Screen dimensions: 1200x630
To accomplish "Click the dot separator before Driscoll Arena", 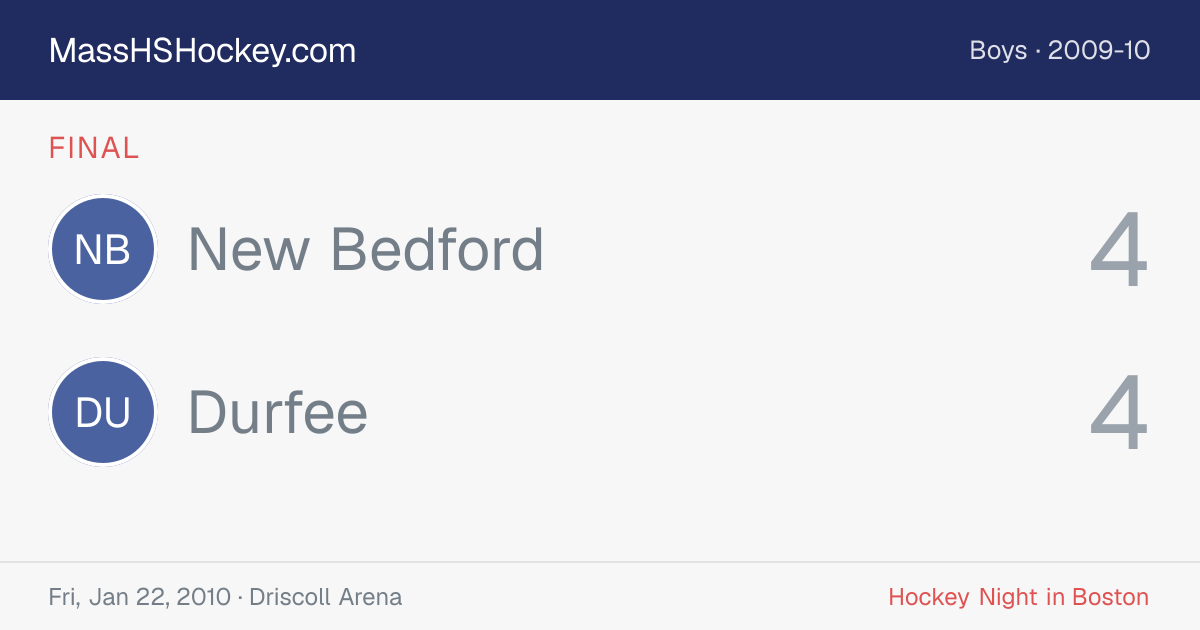I will pos(240,598).
